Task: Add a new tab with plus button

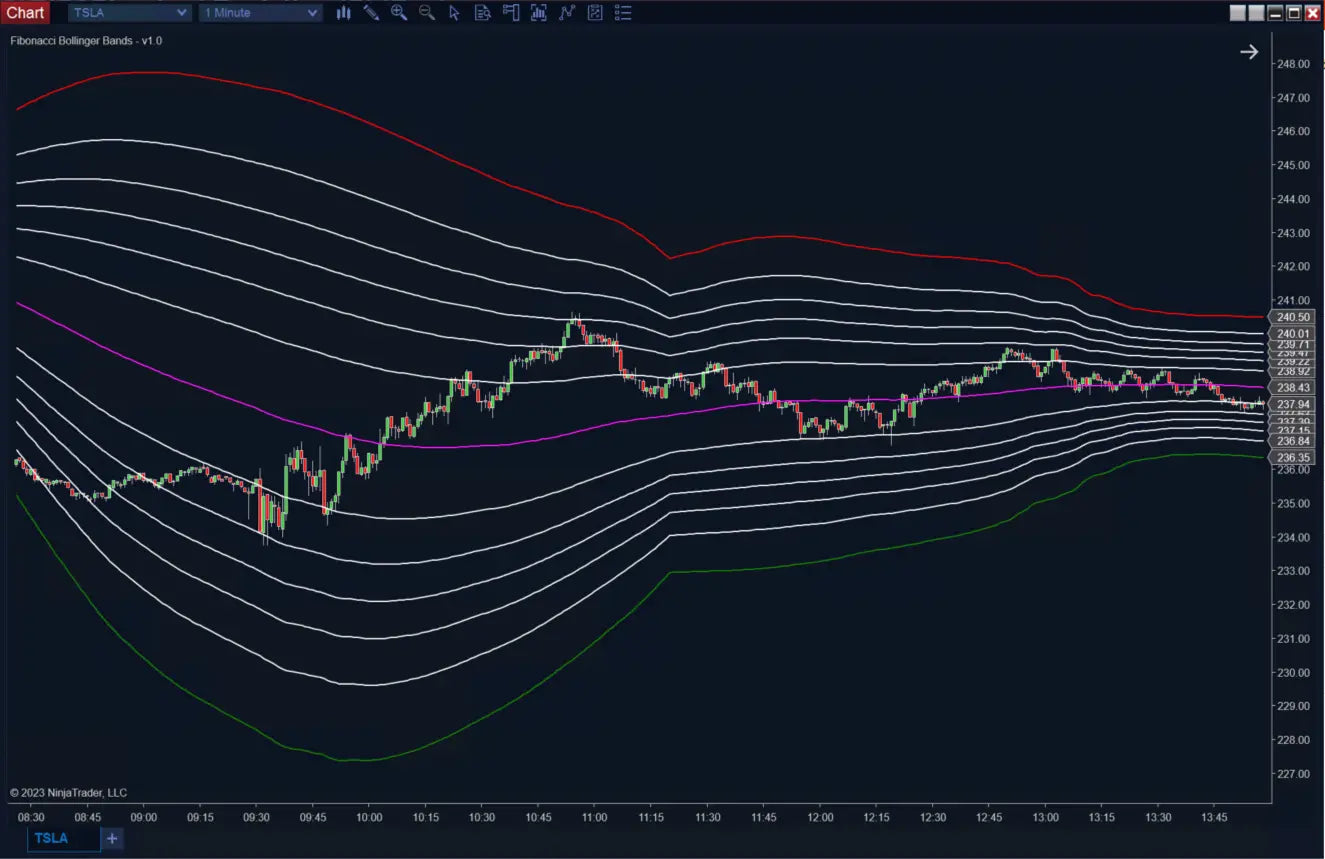Action: (112, 838)
